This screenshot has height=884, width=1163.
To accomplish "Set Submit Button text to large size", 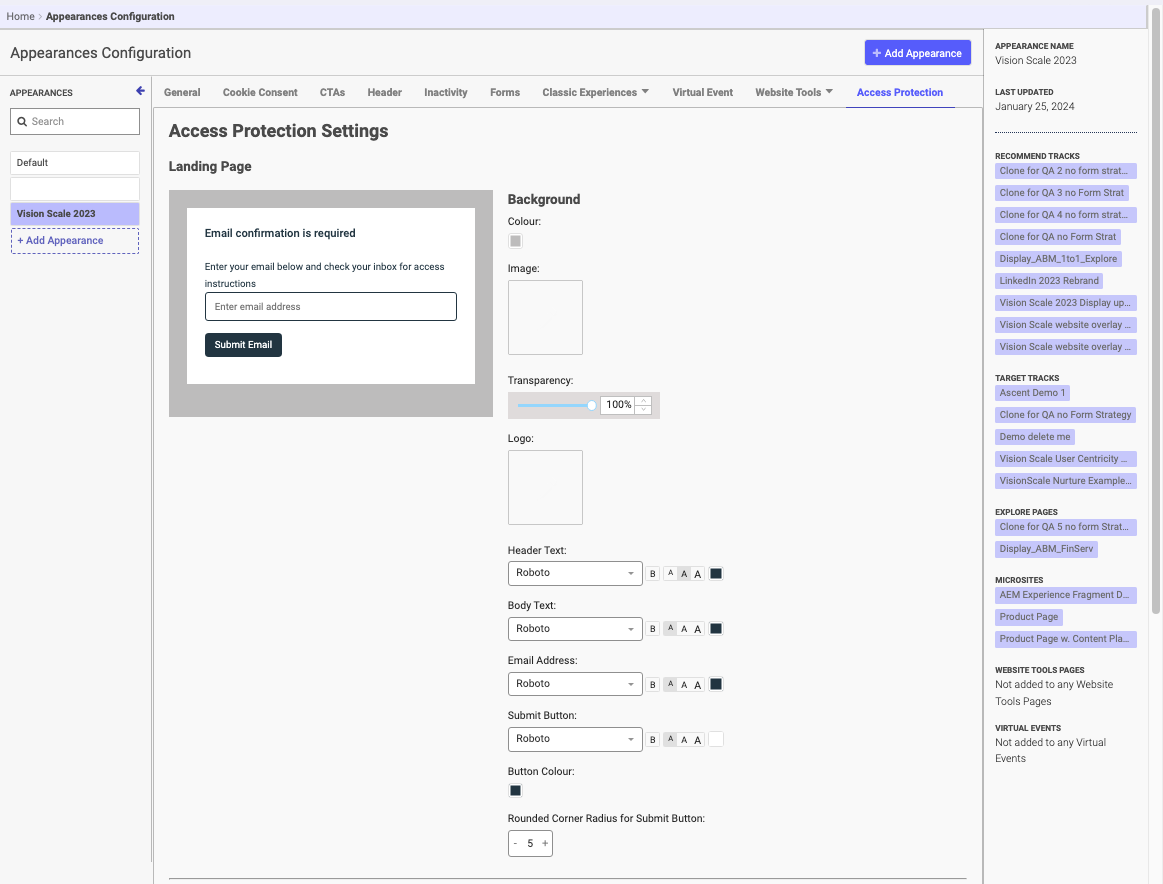I will point(697,739).
